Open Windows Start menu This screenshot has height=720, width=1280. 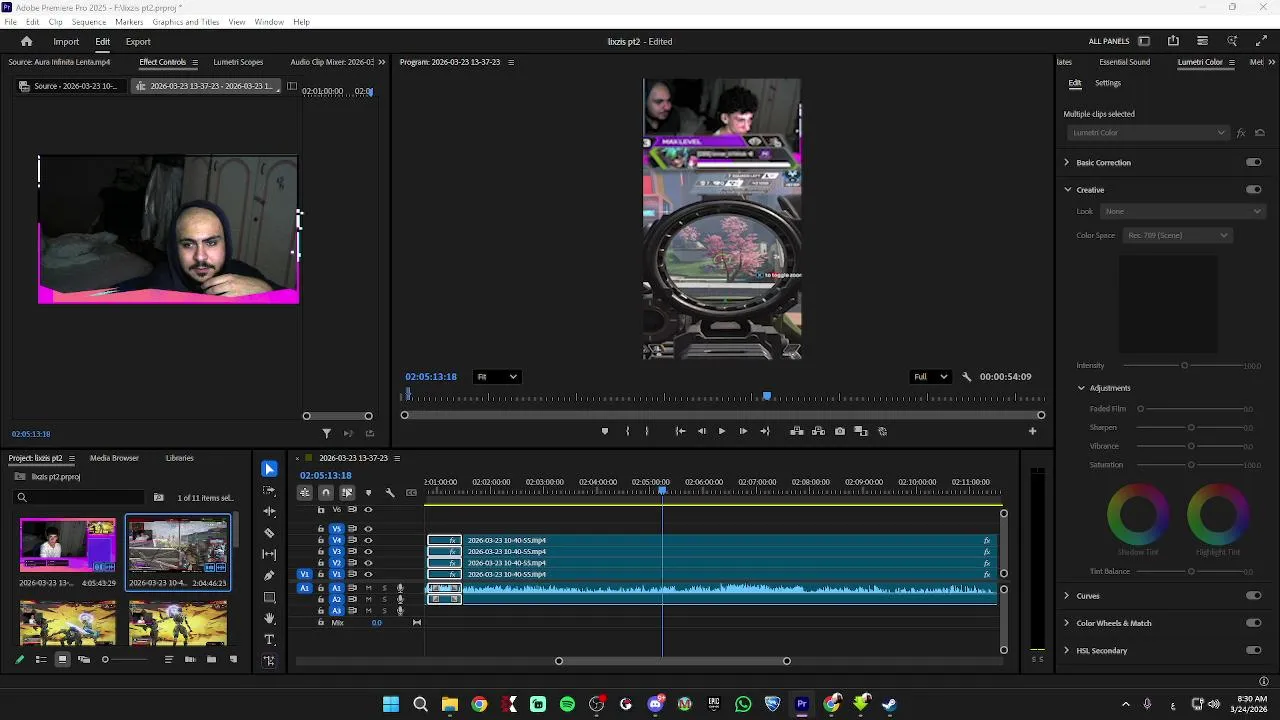tap(391, 704)
